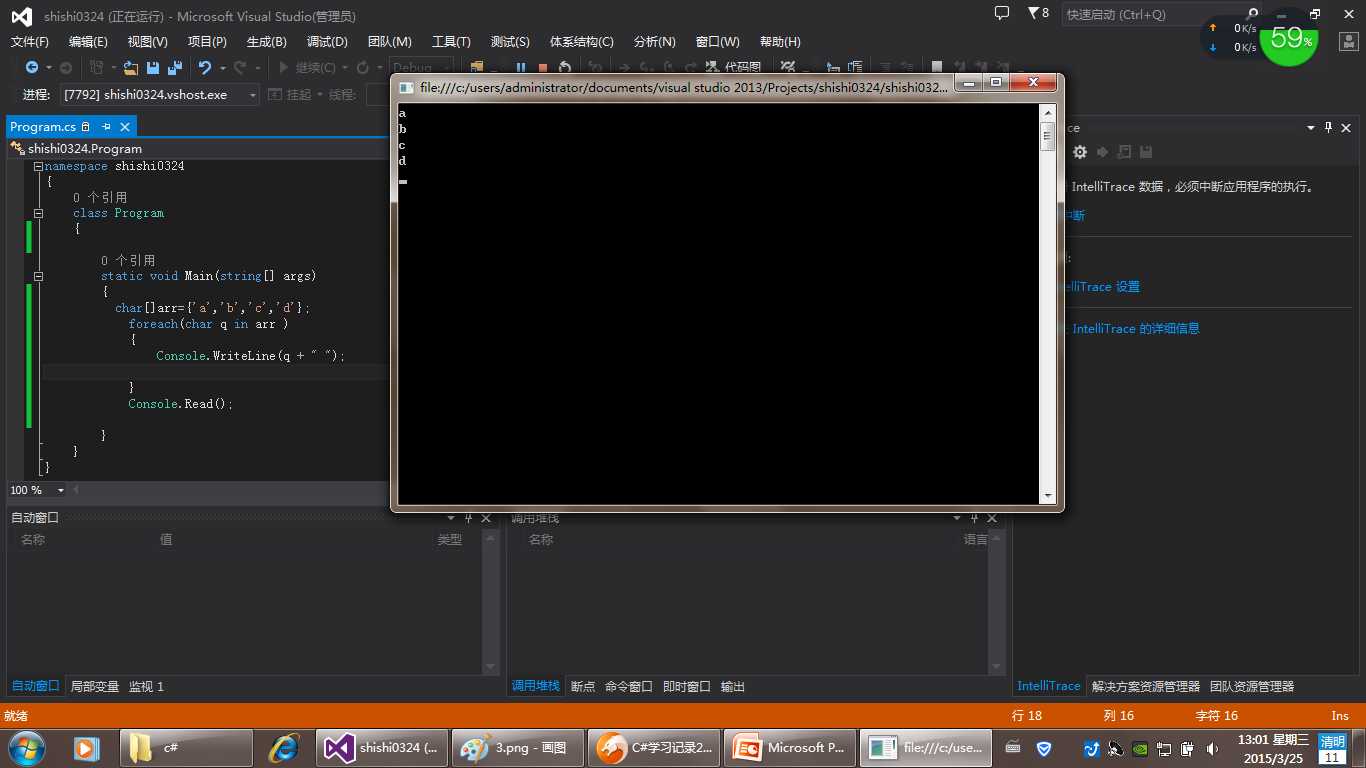1366x768 pixels.
Task: Open Internet Explorer from taskbar
Action: (x=285, y=747)
